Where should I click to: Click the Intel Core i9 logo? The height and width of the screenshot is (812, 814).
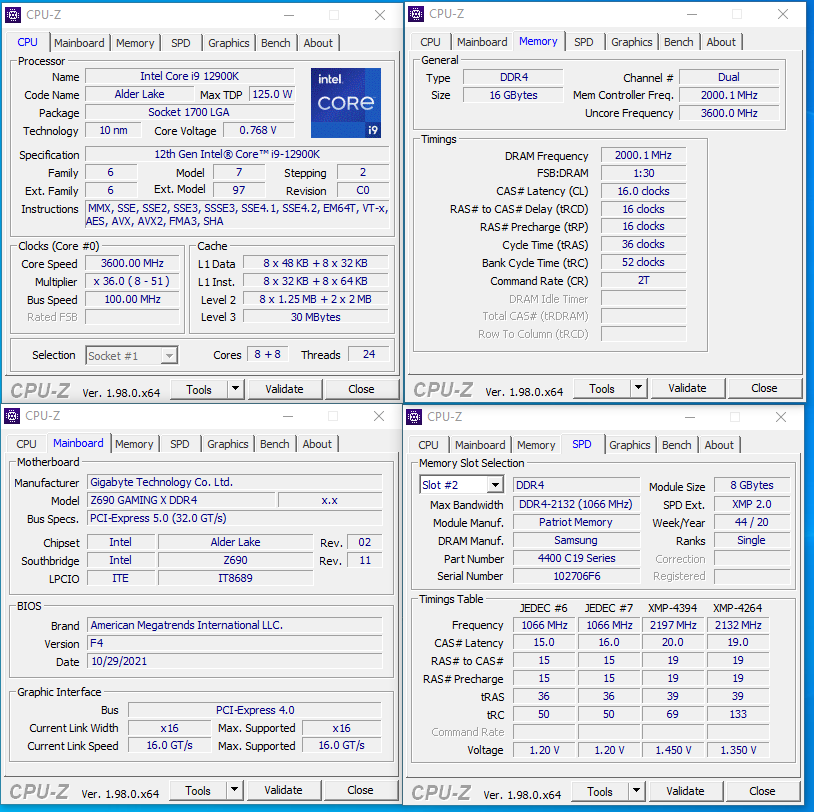[346, 103]
